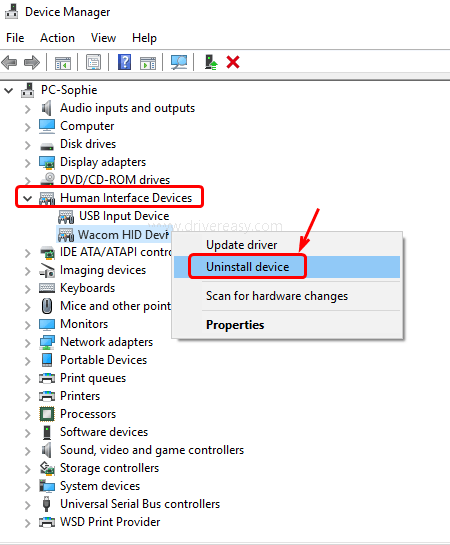Click the Forward arrow toolbar icon
This screenshot has height=545, width=450.
click(32, 63)
